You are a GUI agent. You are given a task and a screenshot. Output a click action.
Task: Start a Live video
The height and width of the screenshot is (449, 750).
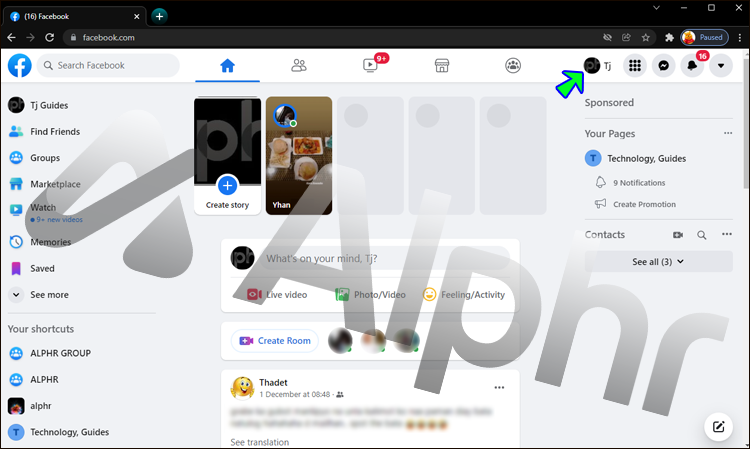coord(277,295)
